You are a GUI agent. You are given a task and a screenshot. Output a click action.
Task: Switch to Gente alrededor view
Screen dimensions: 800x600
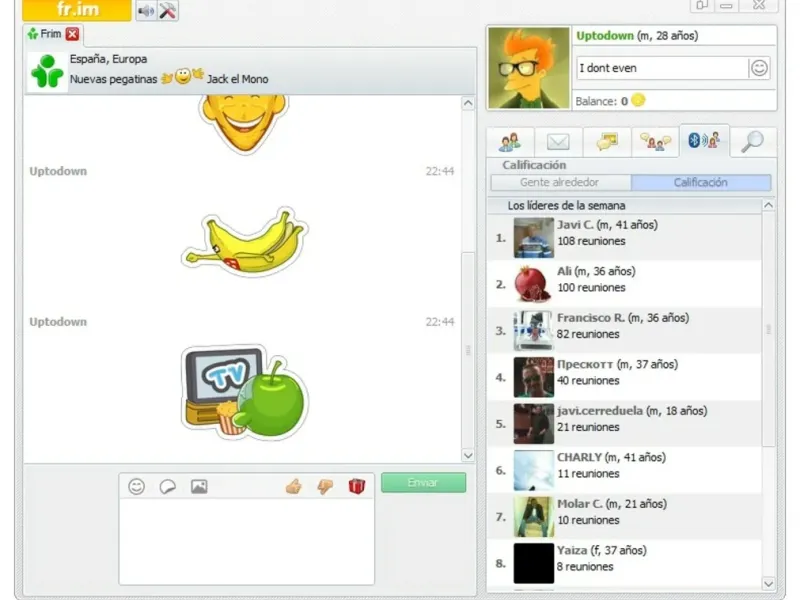pos(560,182)
